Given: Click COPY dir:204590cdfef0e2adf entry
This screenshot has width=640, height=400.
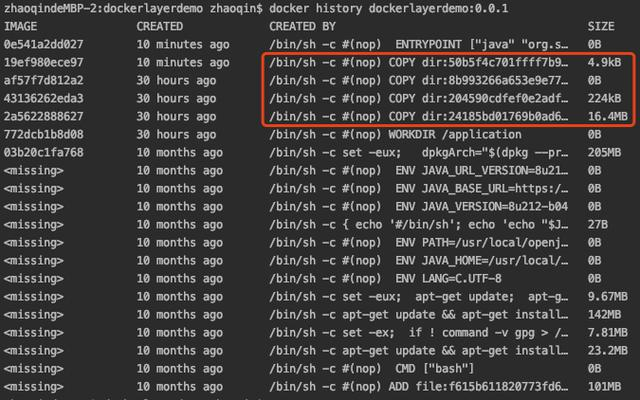Looking at the screenshot, I should point(418,98).
